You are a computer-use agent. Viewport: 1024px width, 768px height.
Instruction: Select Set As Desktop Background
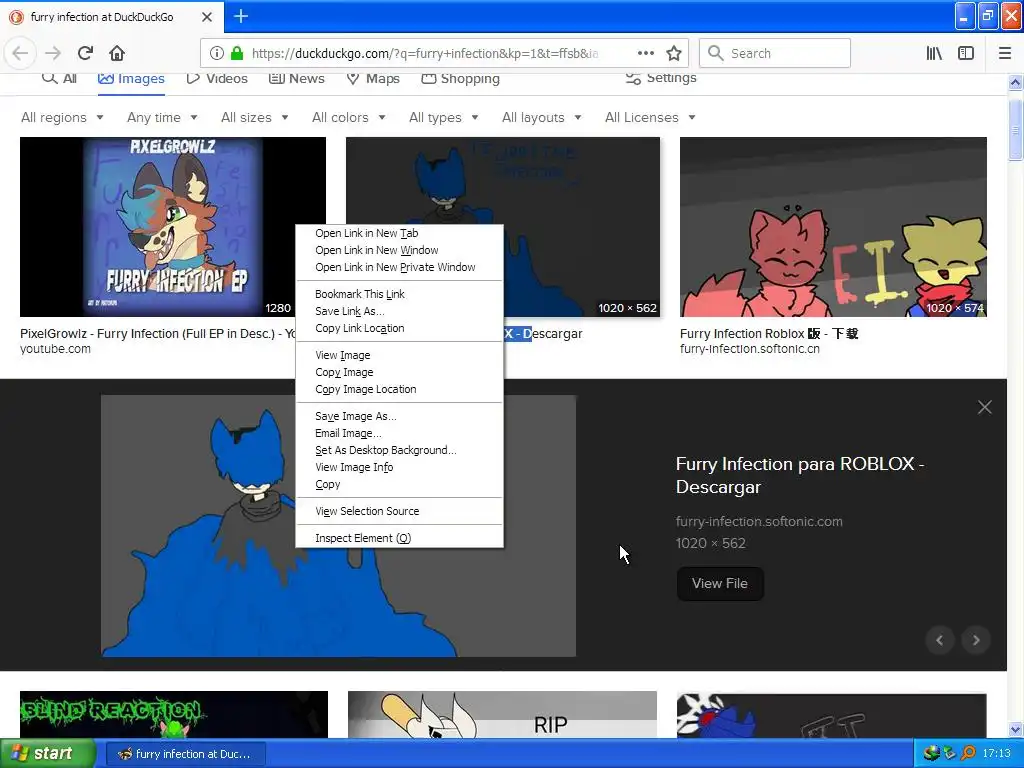399,449
